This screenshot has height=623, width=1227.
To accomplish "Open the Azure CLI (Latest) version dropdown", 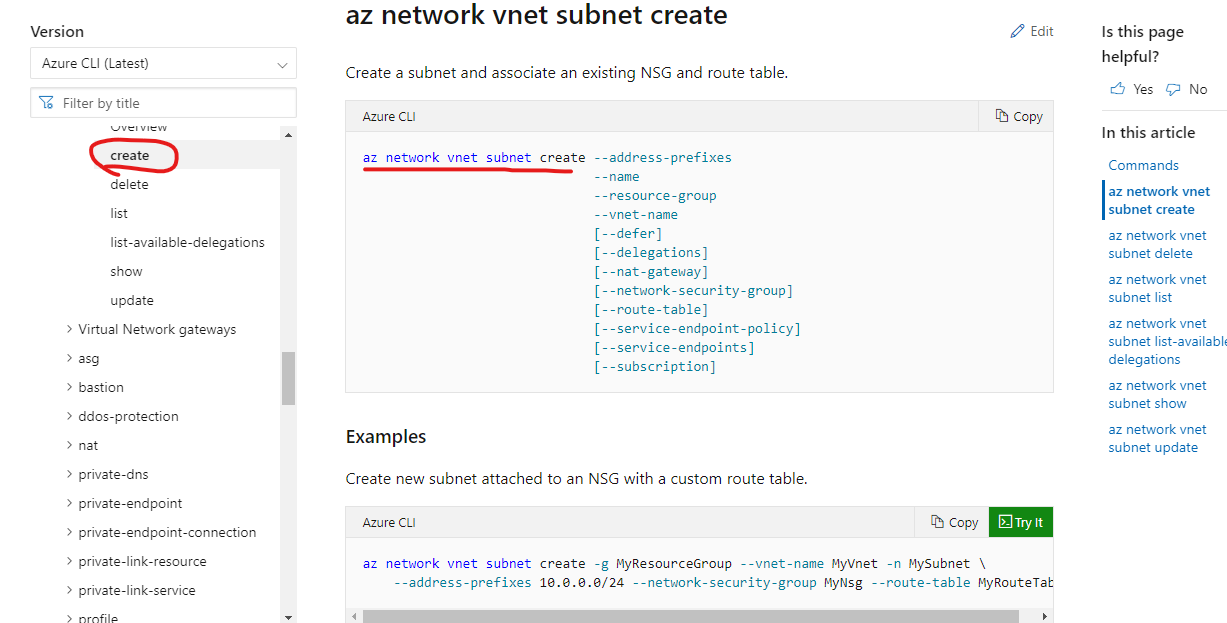I will (163, 63).
